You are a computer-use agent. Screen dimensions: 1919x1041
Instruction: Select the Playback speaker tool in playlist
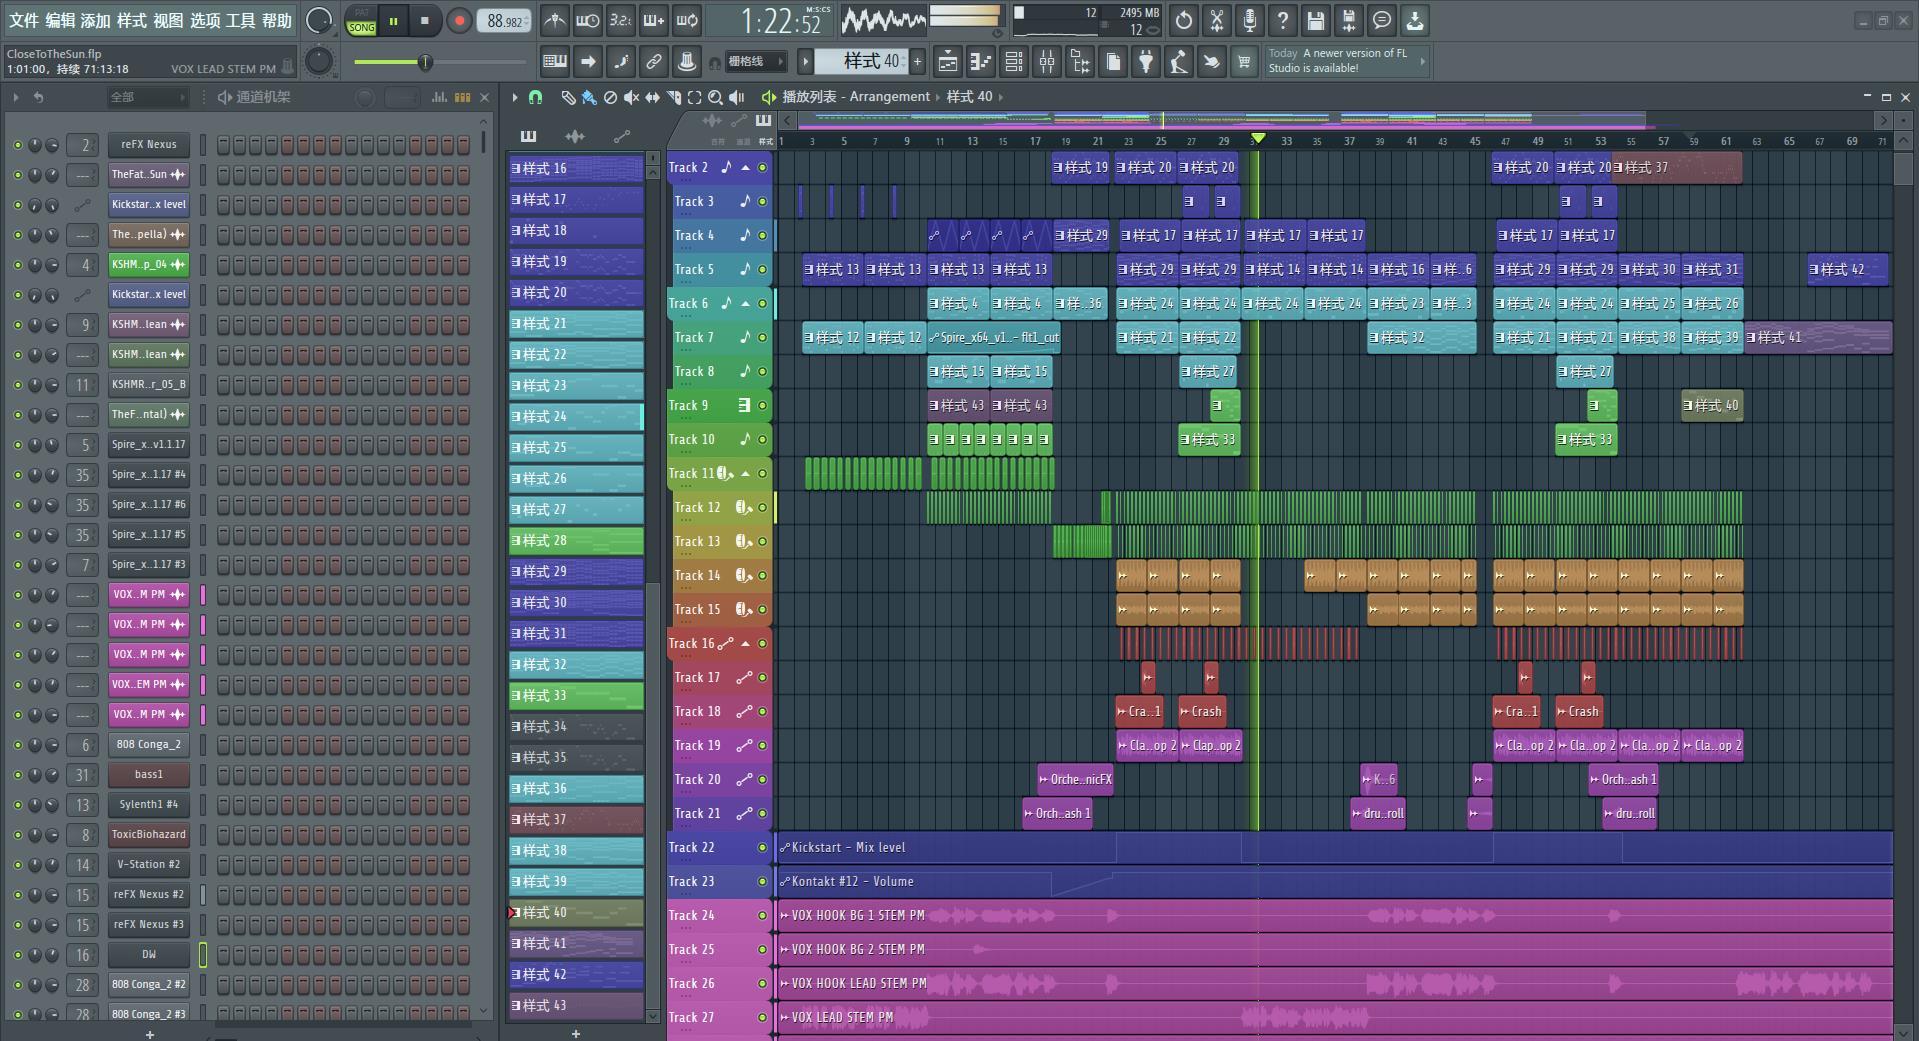tap(737, 97)
